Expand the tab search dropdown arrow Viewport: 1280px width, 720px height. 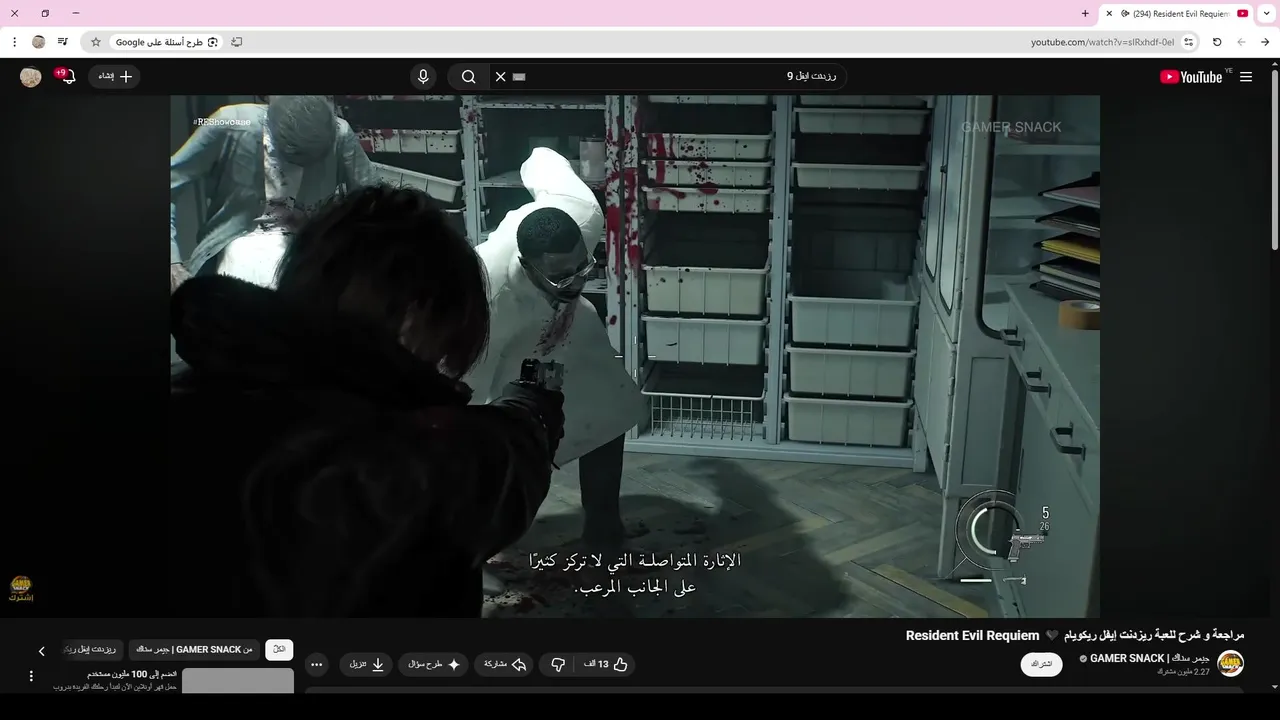tap(1268, 14)
